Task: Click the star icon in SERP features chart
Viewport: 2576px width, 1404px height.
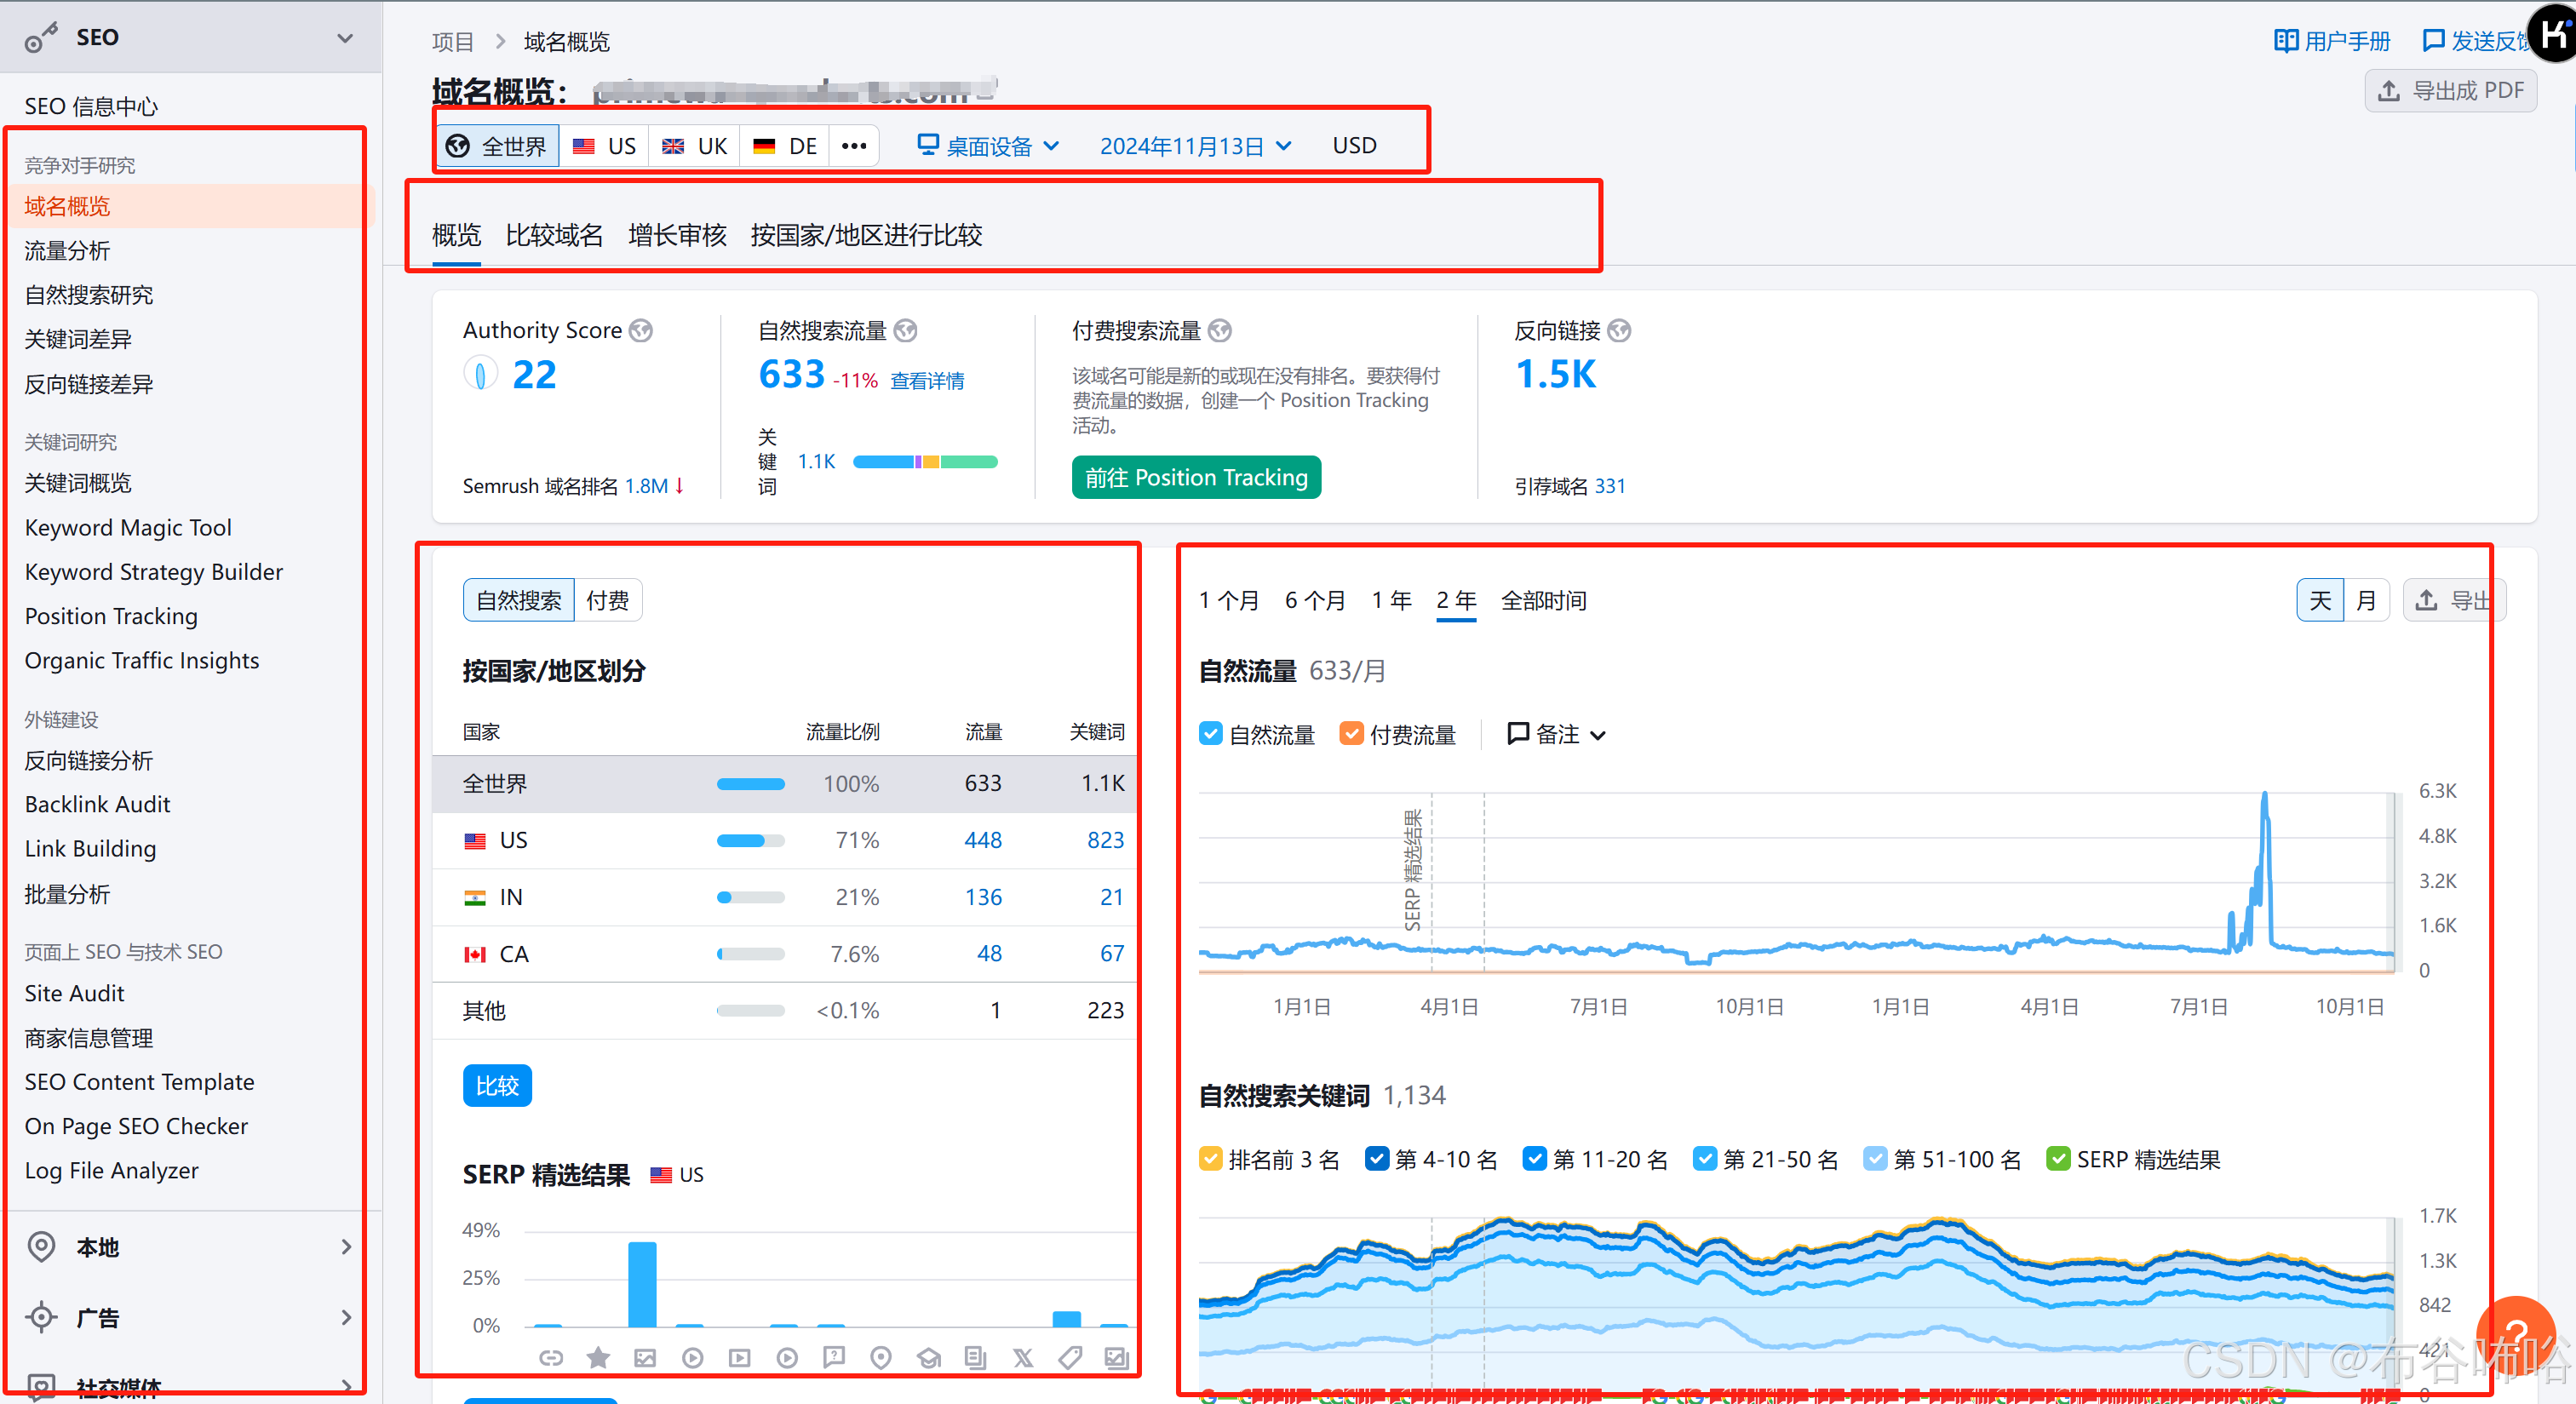Action: click(598, 1357)
